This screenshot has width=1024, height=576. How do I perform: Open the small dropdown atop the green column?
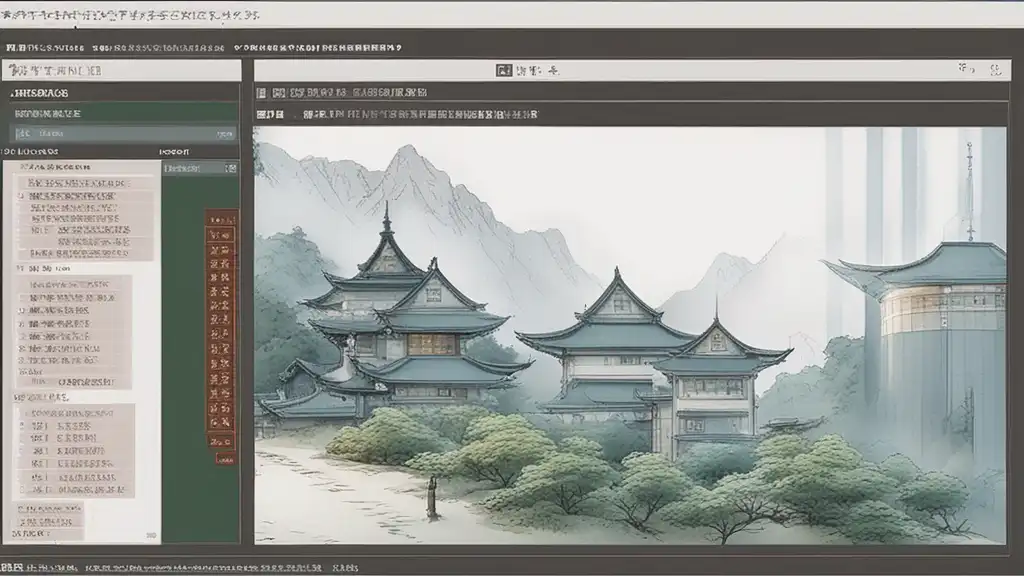tap(199, 169)
